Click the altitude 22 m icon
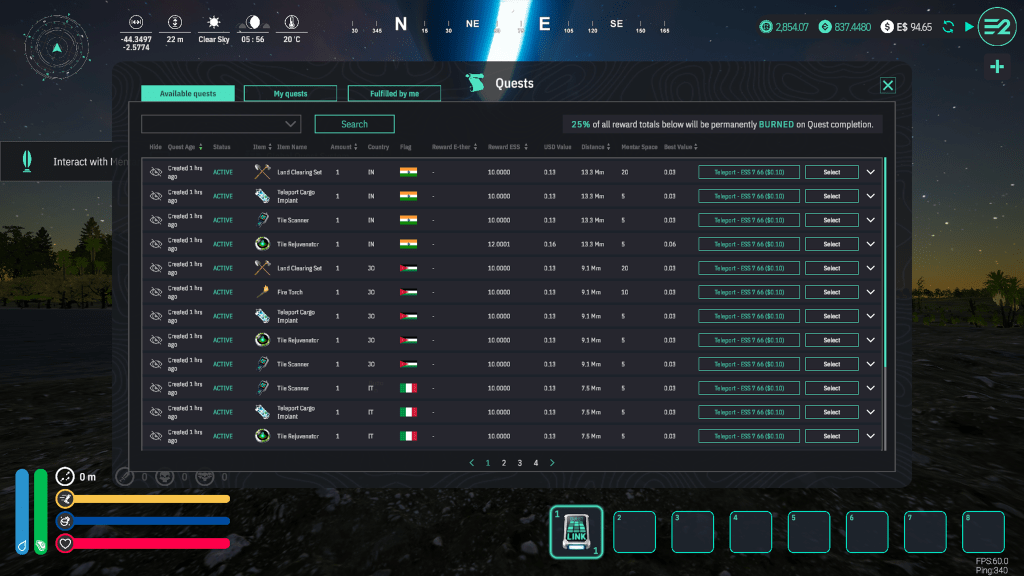 (x=174, y=22)
